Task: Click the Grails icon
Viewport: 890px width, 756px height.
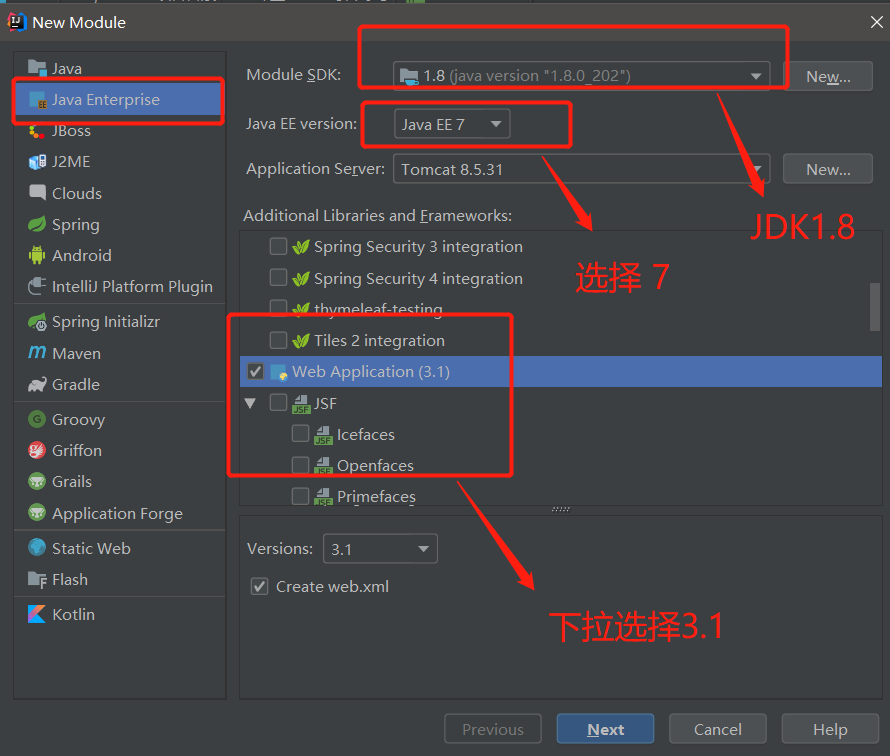Action: tap(37, 482)
